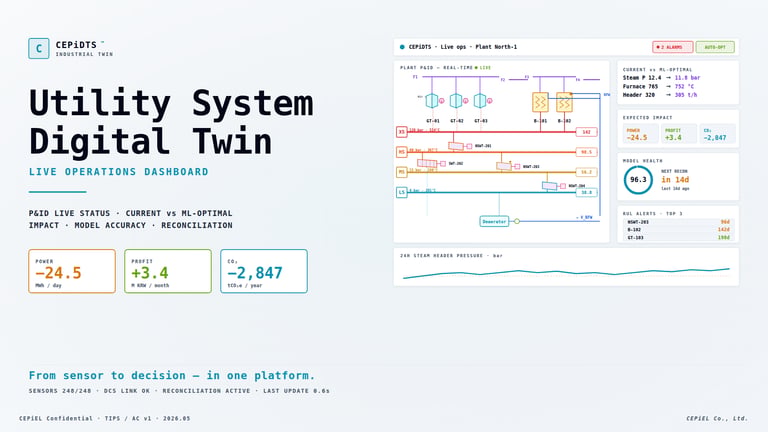Select the GT-03 gas turbine symbol

(480, 101)
